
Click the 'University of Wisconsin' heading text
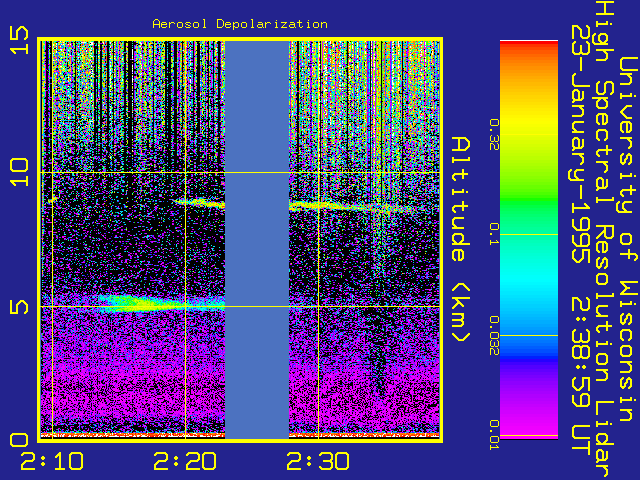[x=628, y=239]
